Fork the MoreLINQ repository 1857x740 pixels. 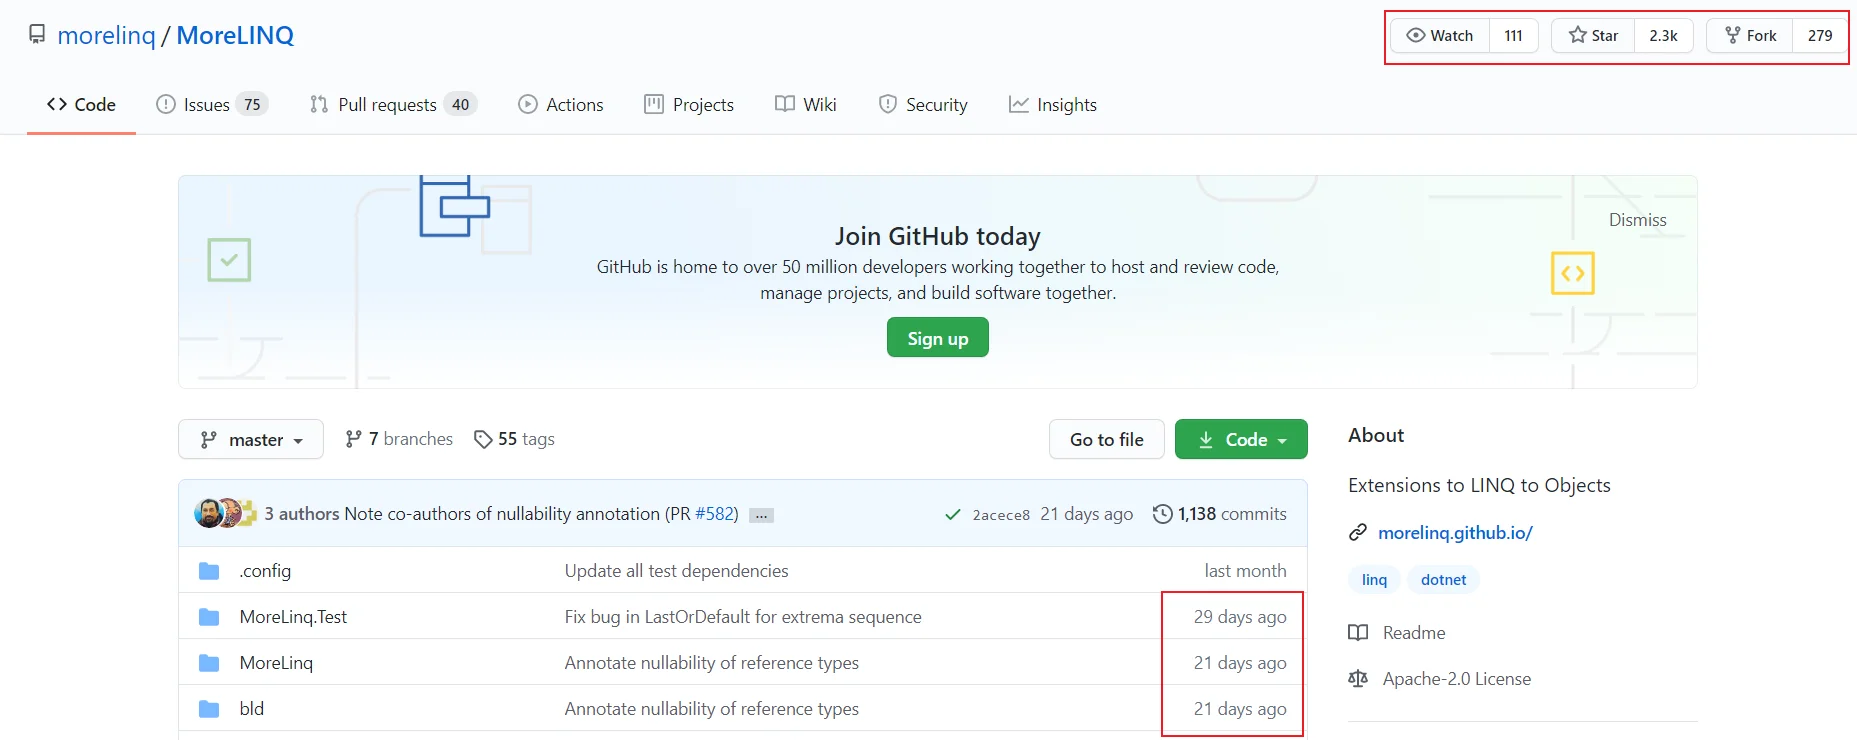point(1750,35)
